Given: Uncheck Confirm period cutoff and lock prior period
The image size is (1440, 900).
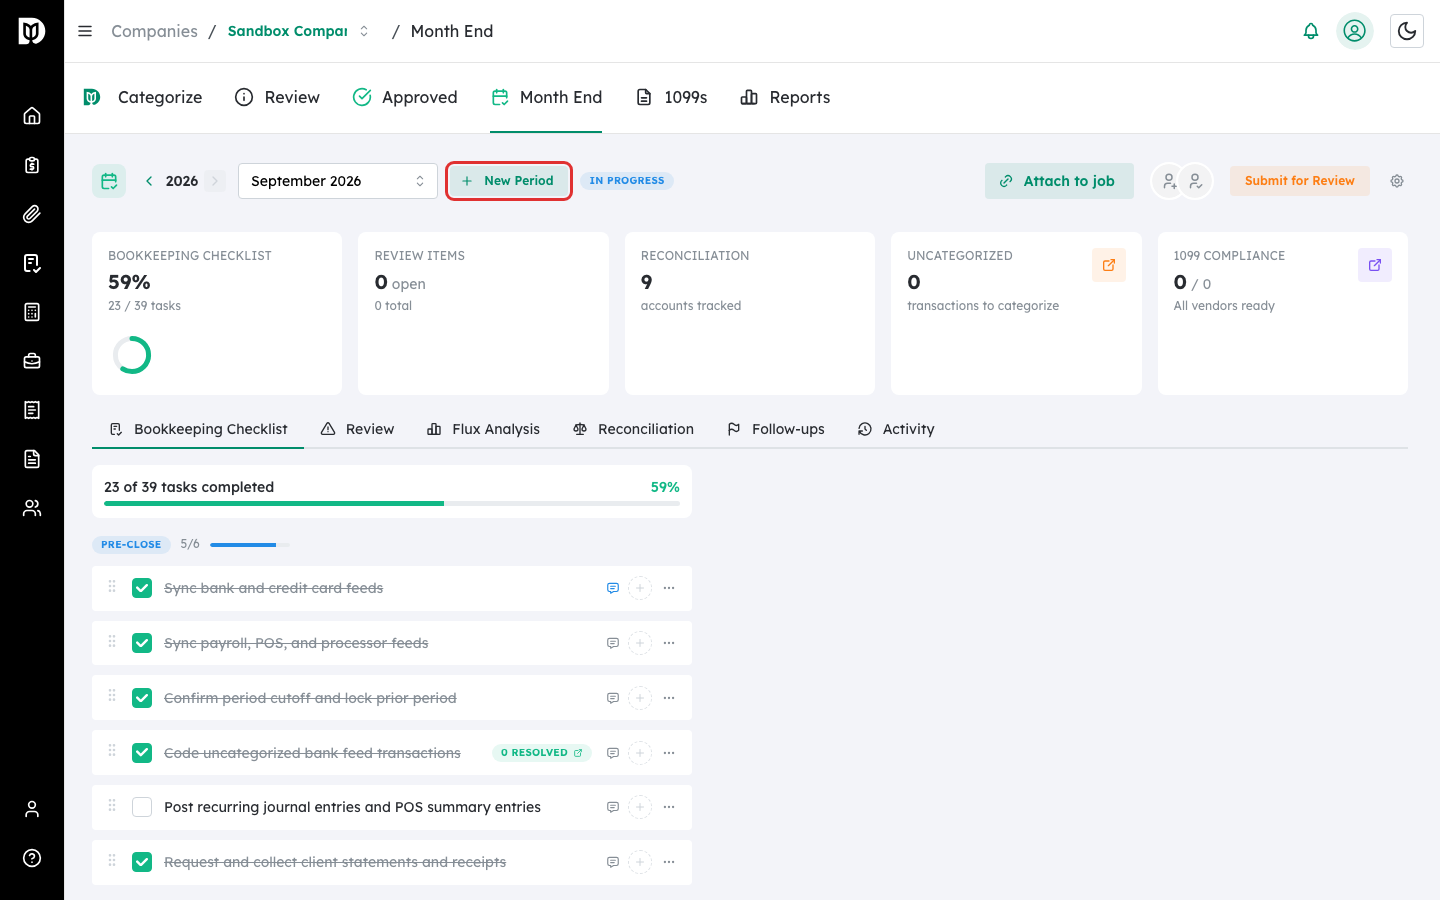Looking at the screenshot, I should [142, 698].
